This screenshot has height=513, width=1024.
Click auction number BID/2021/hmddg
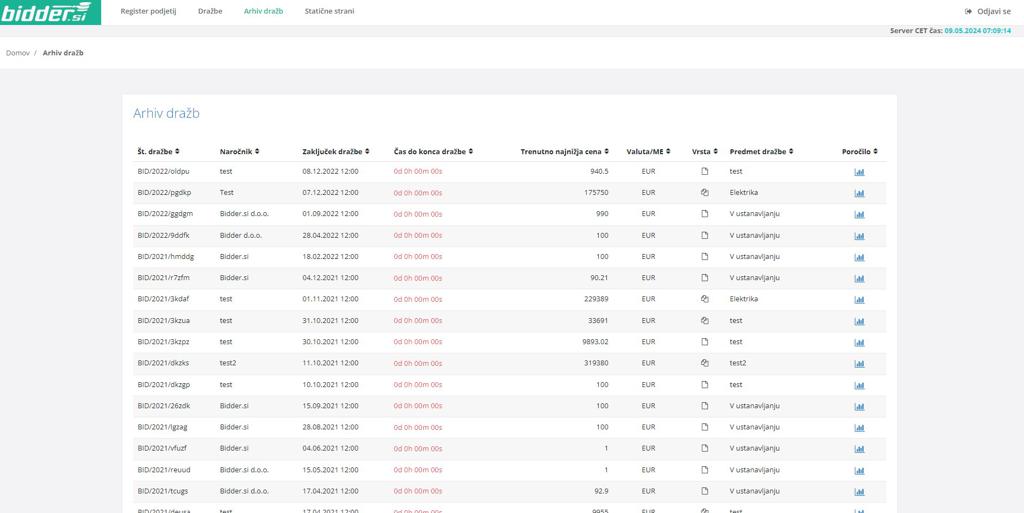pyautogui.click(x=166, y=256)
